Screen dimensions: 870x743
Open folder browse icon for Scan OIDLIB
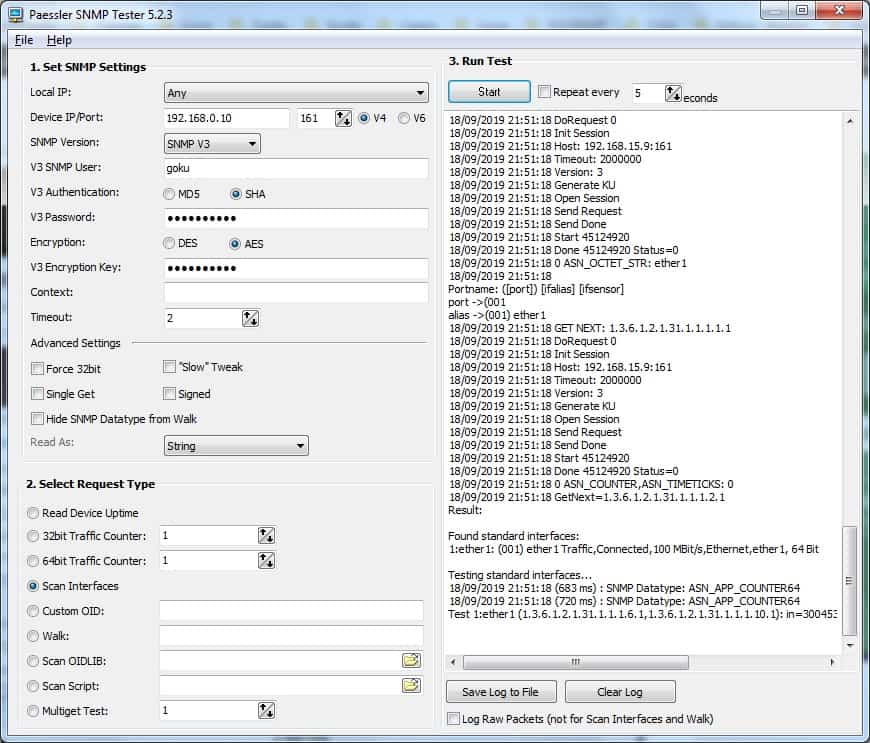[x=411, y=660]
